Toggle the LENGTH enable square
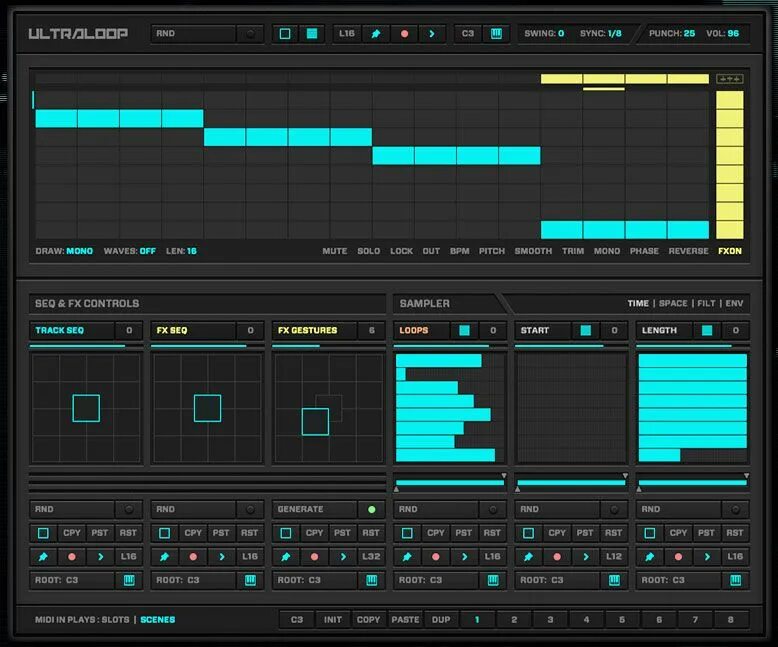 pos(707,330)
